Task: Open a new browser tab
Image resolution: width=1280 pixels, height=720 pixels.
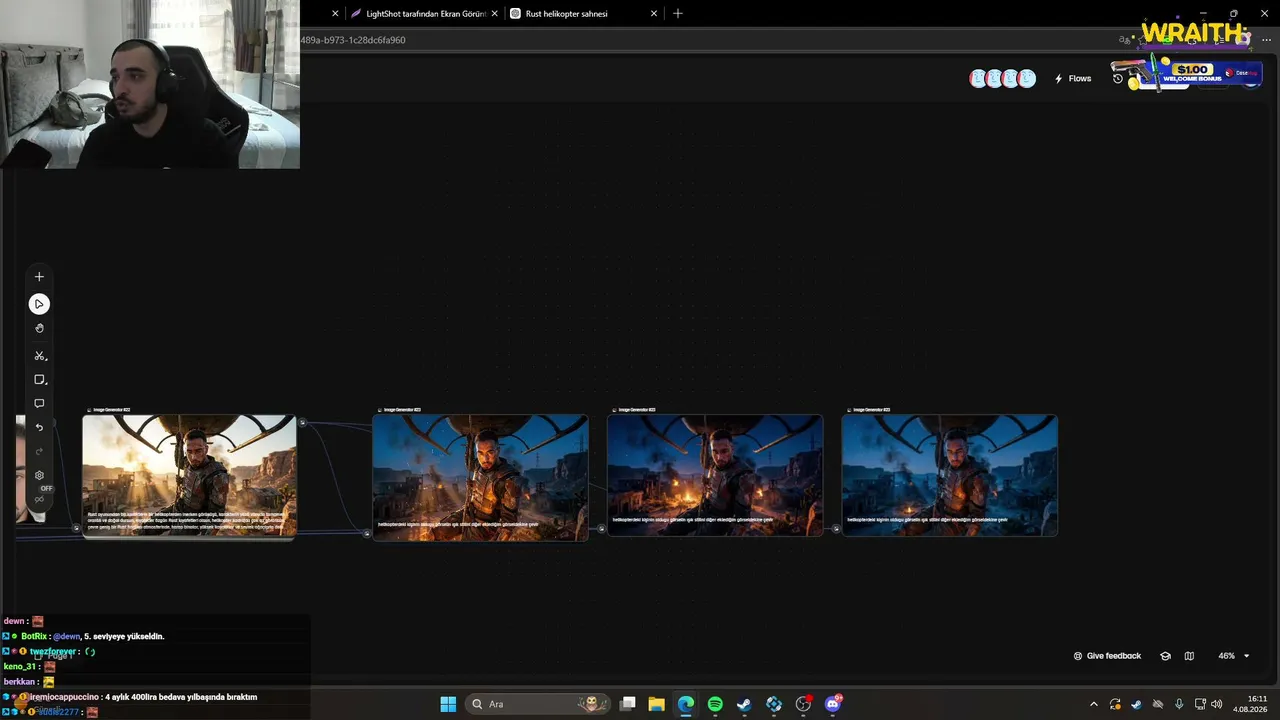Action: coord(678,14)
